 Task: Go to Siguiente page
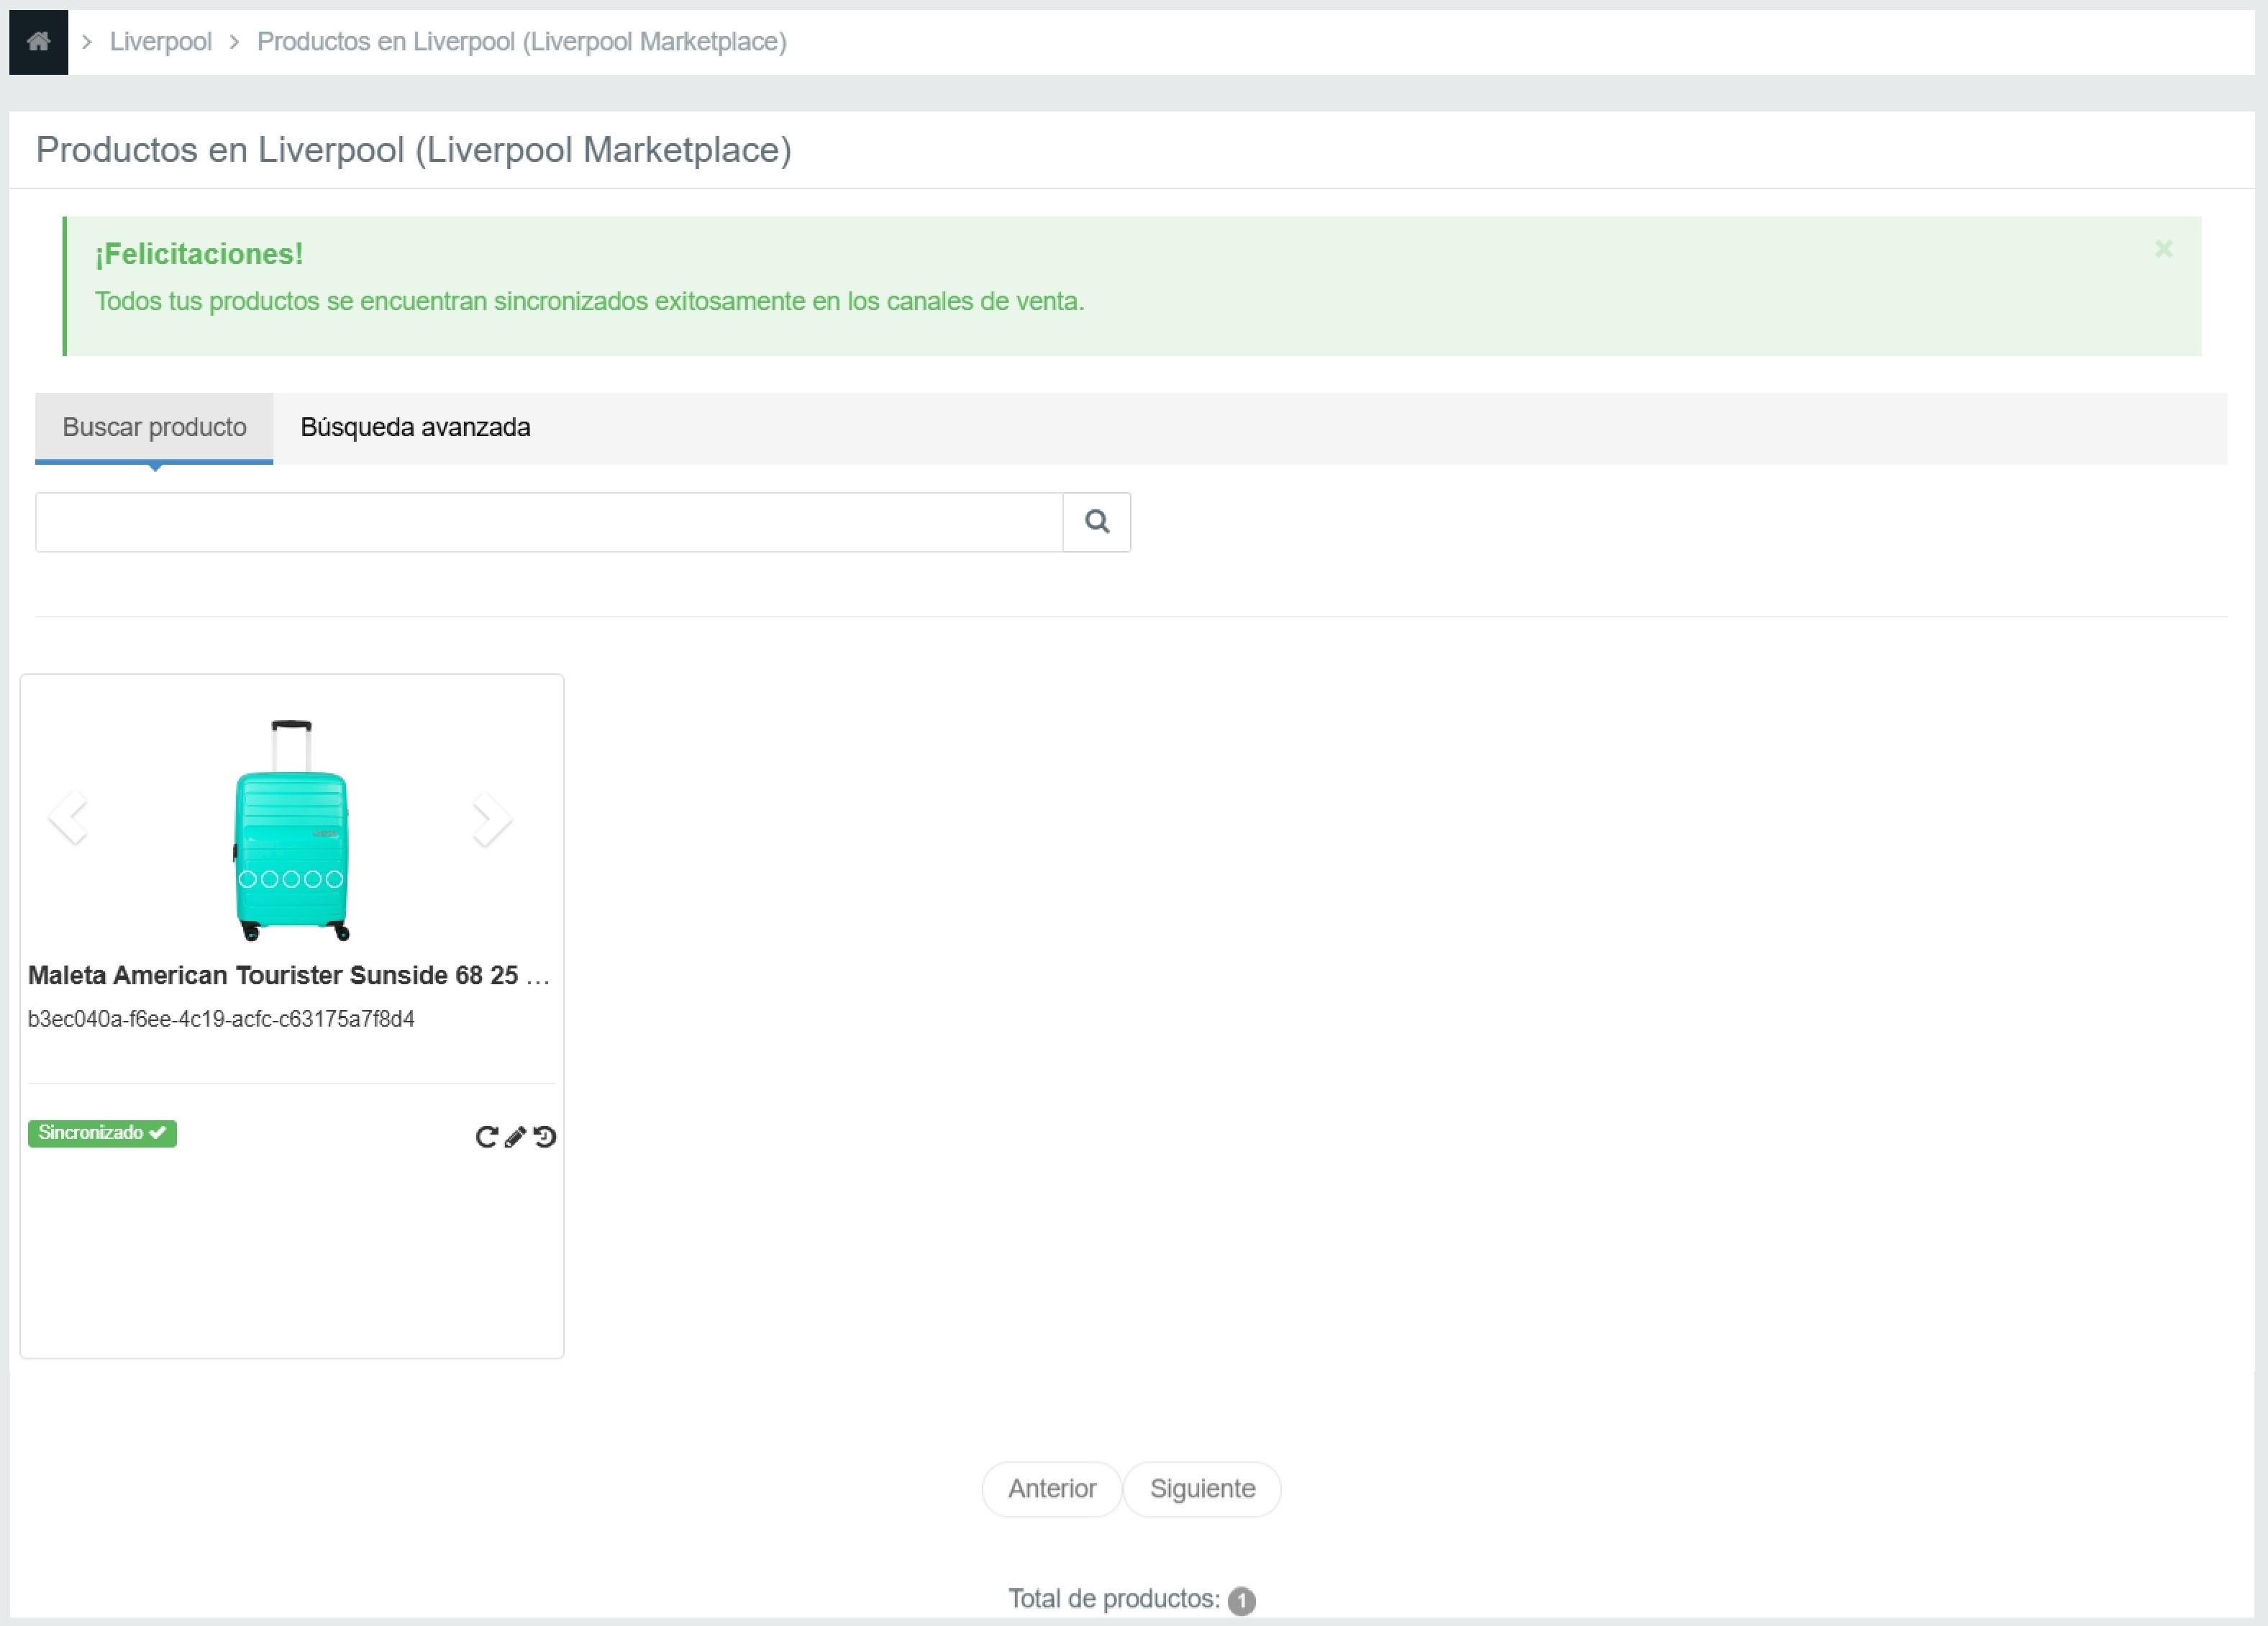[1202, 1489]
